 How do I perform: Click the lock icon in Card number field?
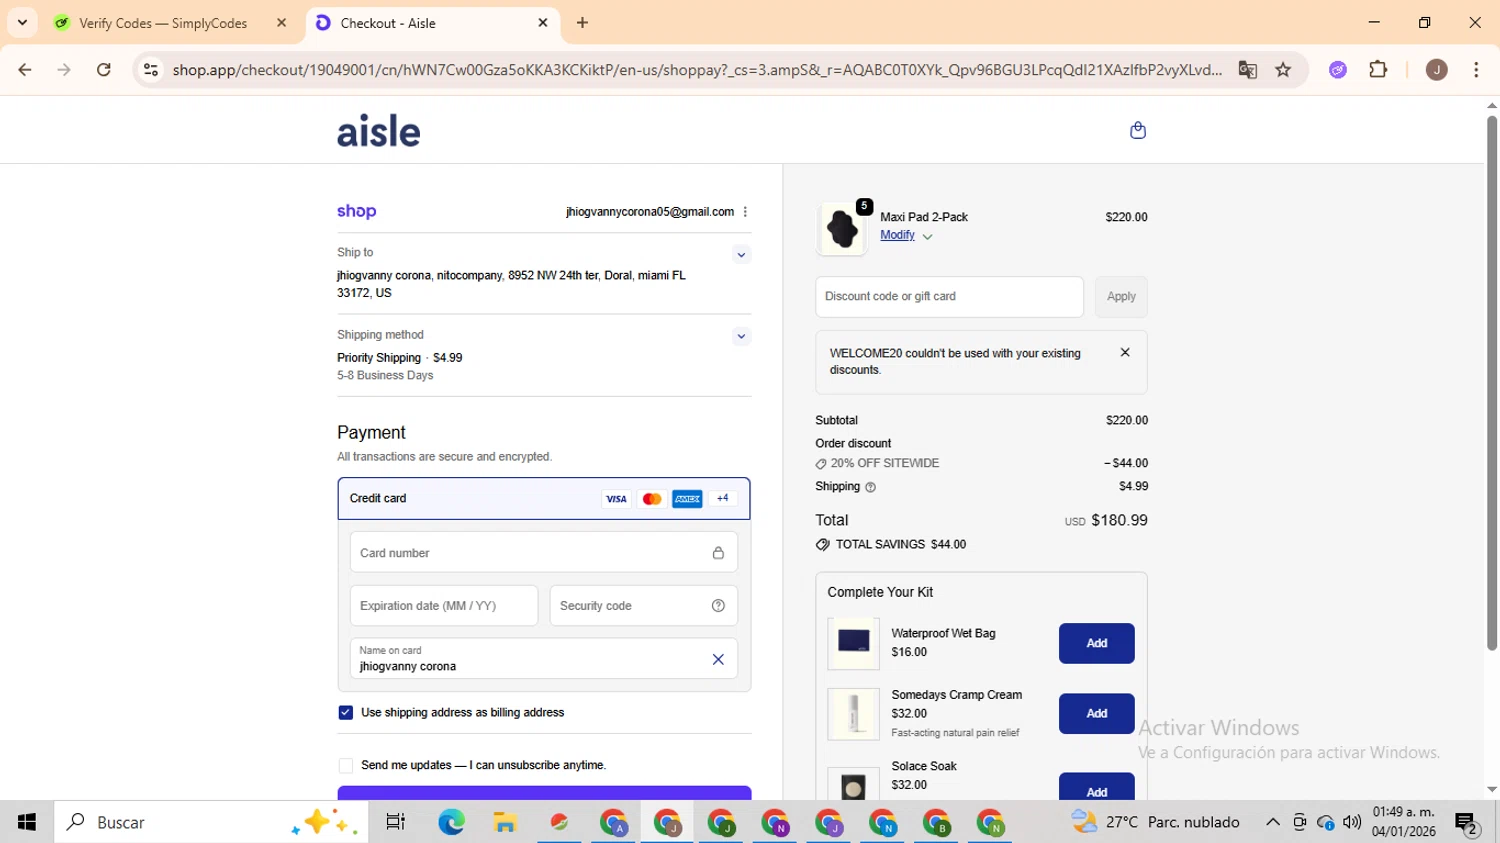click(718, 553)
